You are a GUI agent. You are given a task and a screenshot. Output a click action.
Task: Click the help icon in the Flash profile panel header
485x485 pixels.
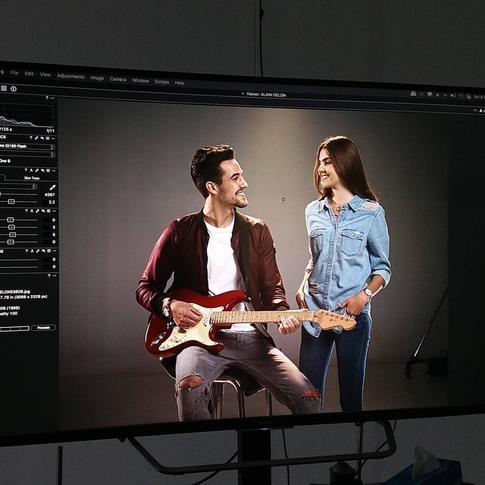pos(31,138)
